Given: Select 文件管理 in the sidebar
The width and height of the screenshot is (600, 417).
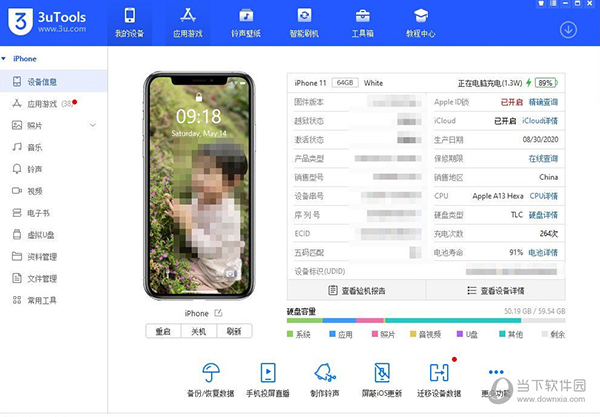Looking at the screenshot, I should 54,278.
